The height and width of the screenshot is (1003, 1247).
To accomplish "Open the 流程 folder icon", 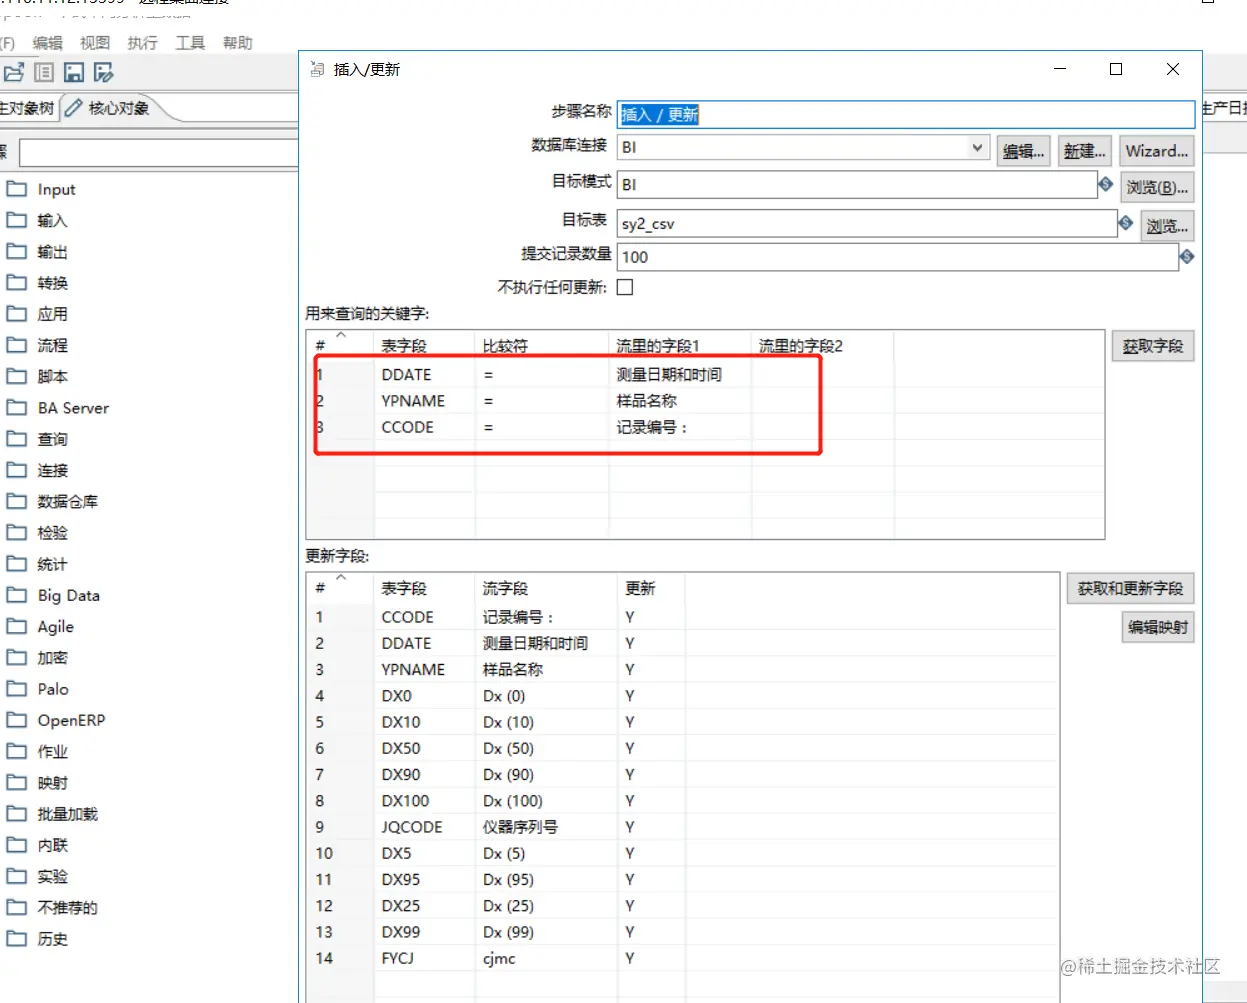I will tap(16, 345).
